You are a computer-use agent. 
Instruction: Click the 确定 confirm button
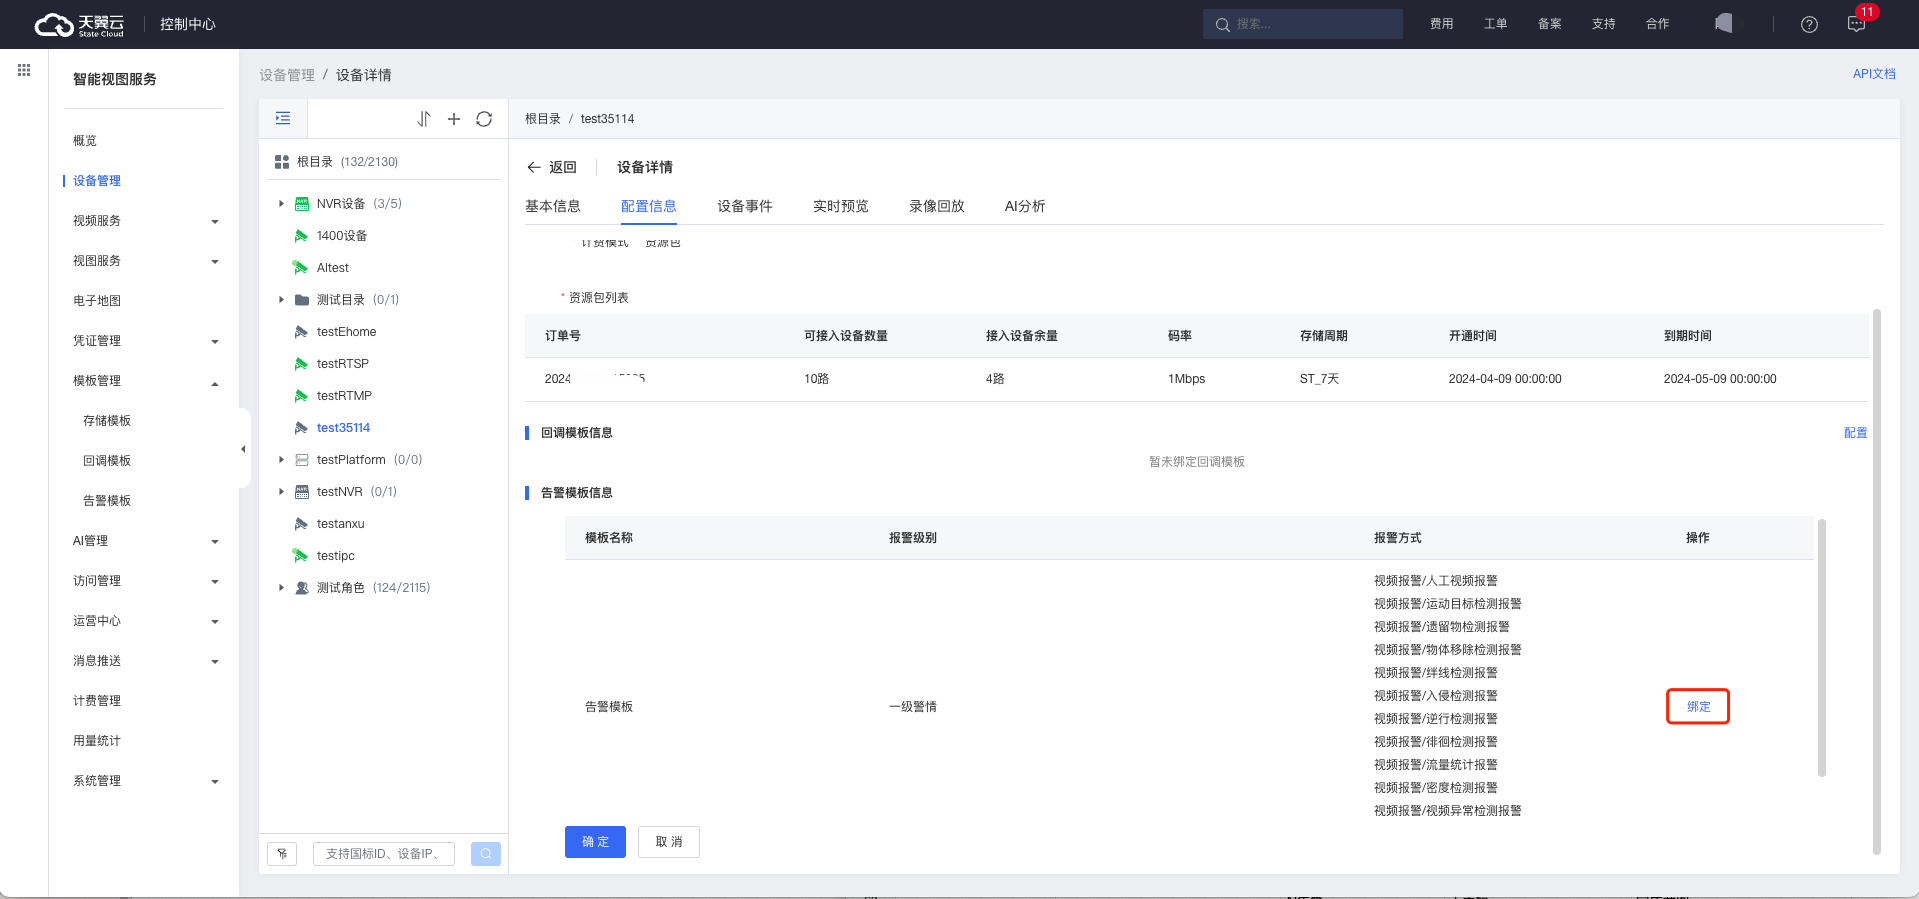point(595,842)
